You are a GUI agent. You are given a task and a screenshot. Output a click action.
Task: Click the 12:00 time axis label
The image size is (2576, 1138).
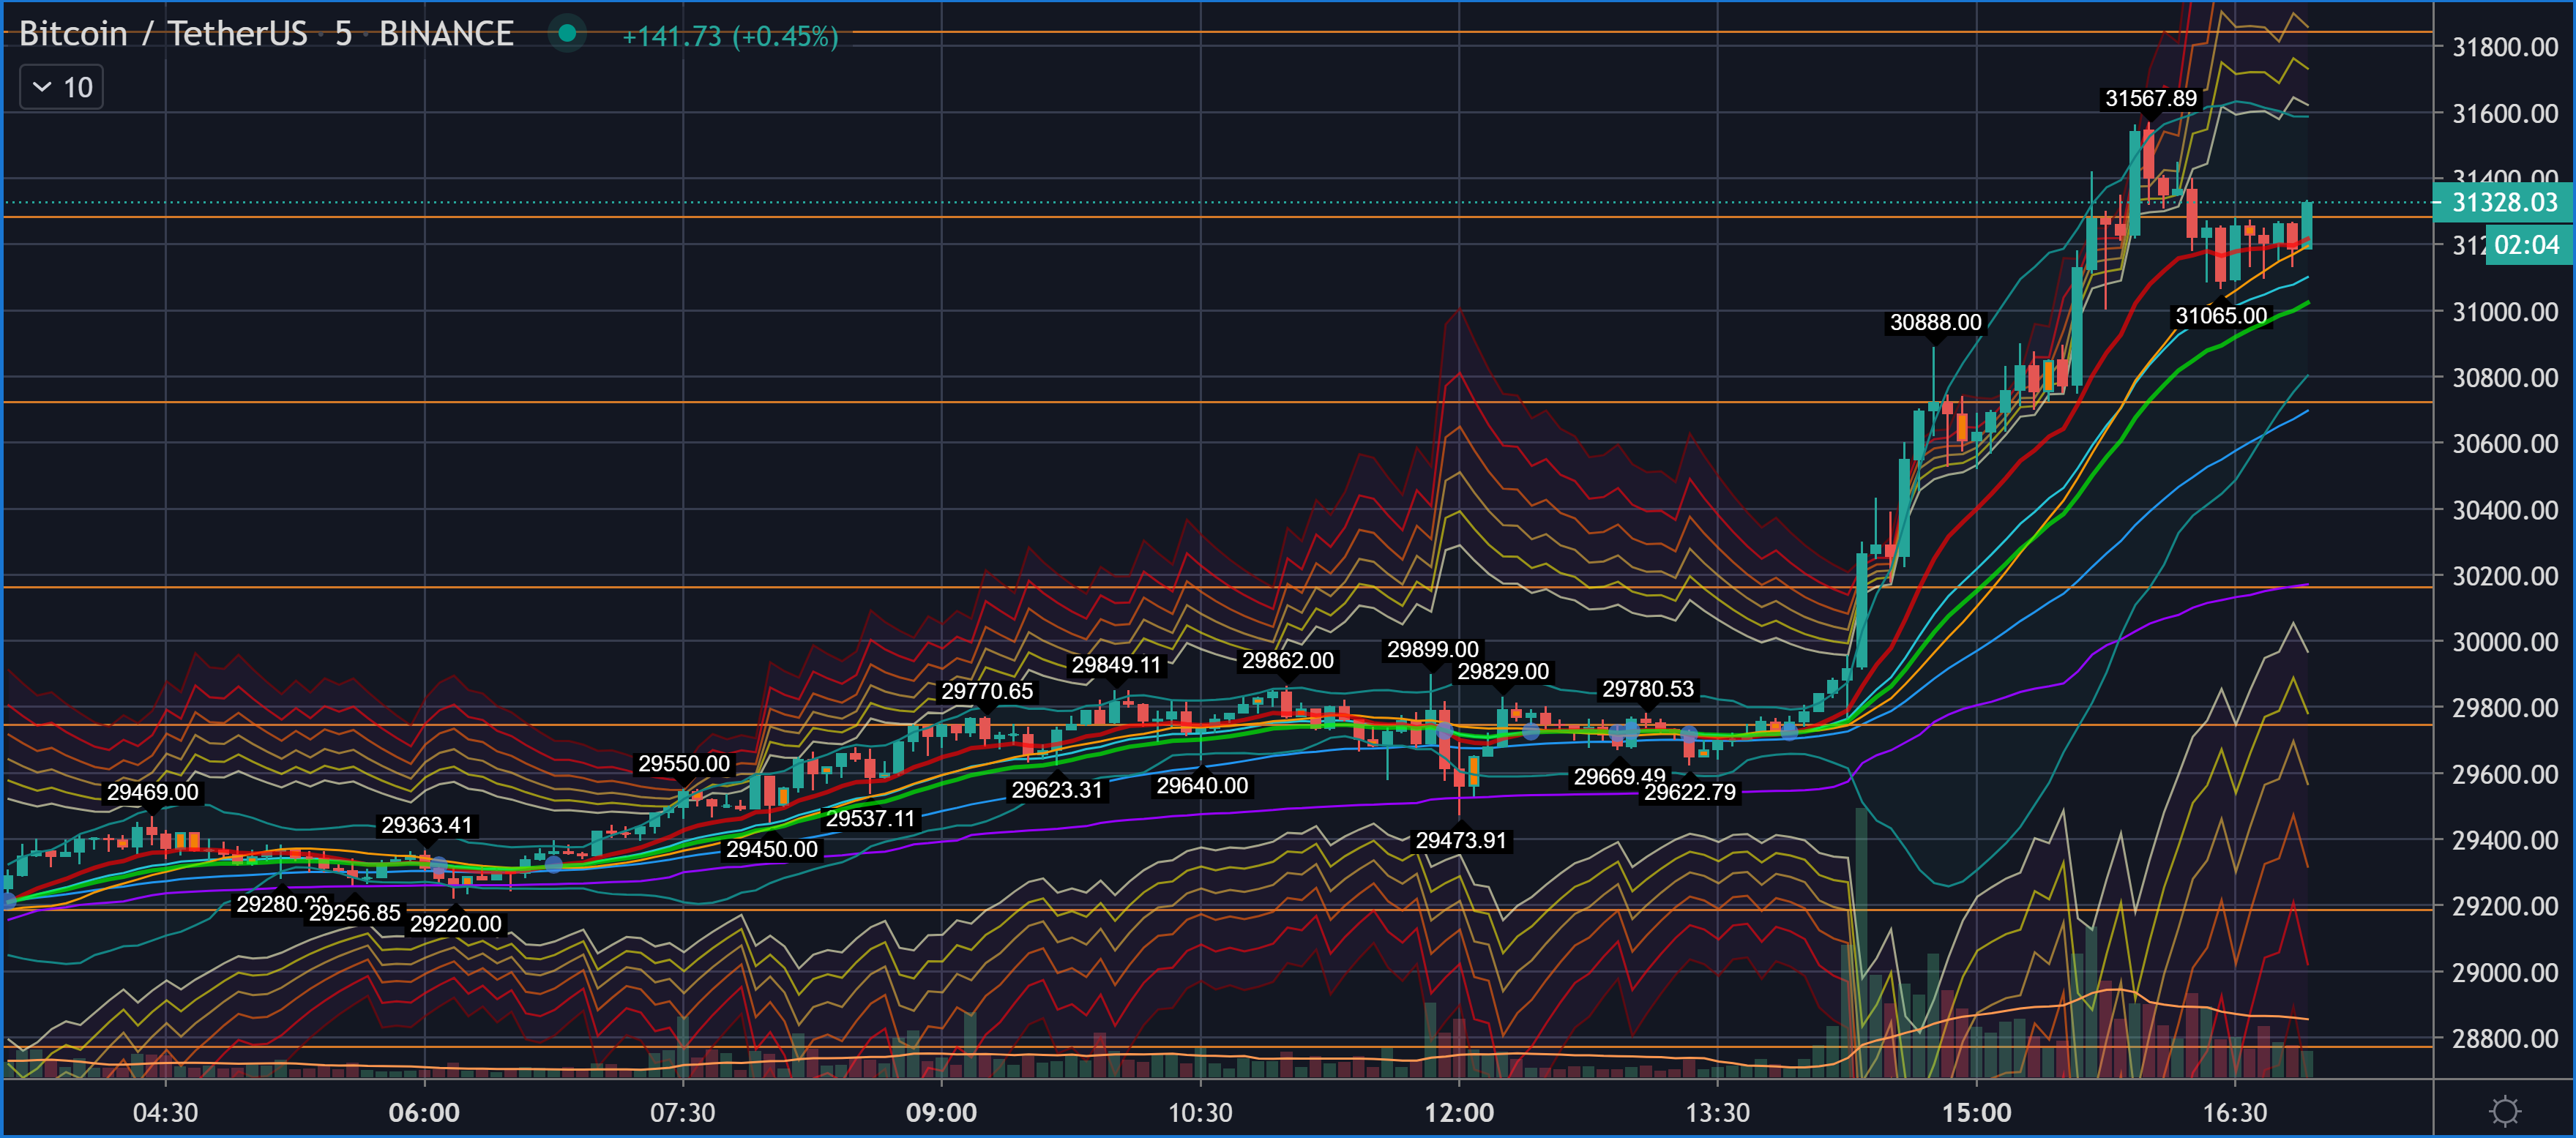[1459, 1113]
